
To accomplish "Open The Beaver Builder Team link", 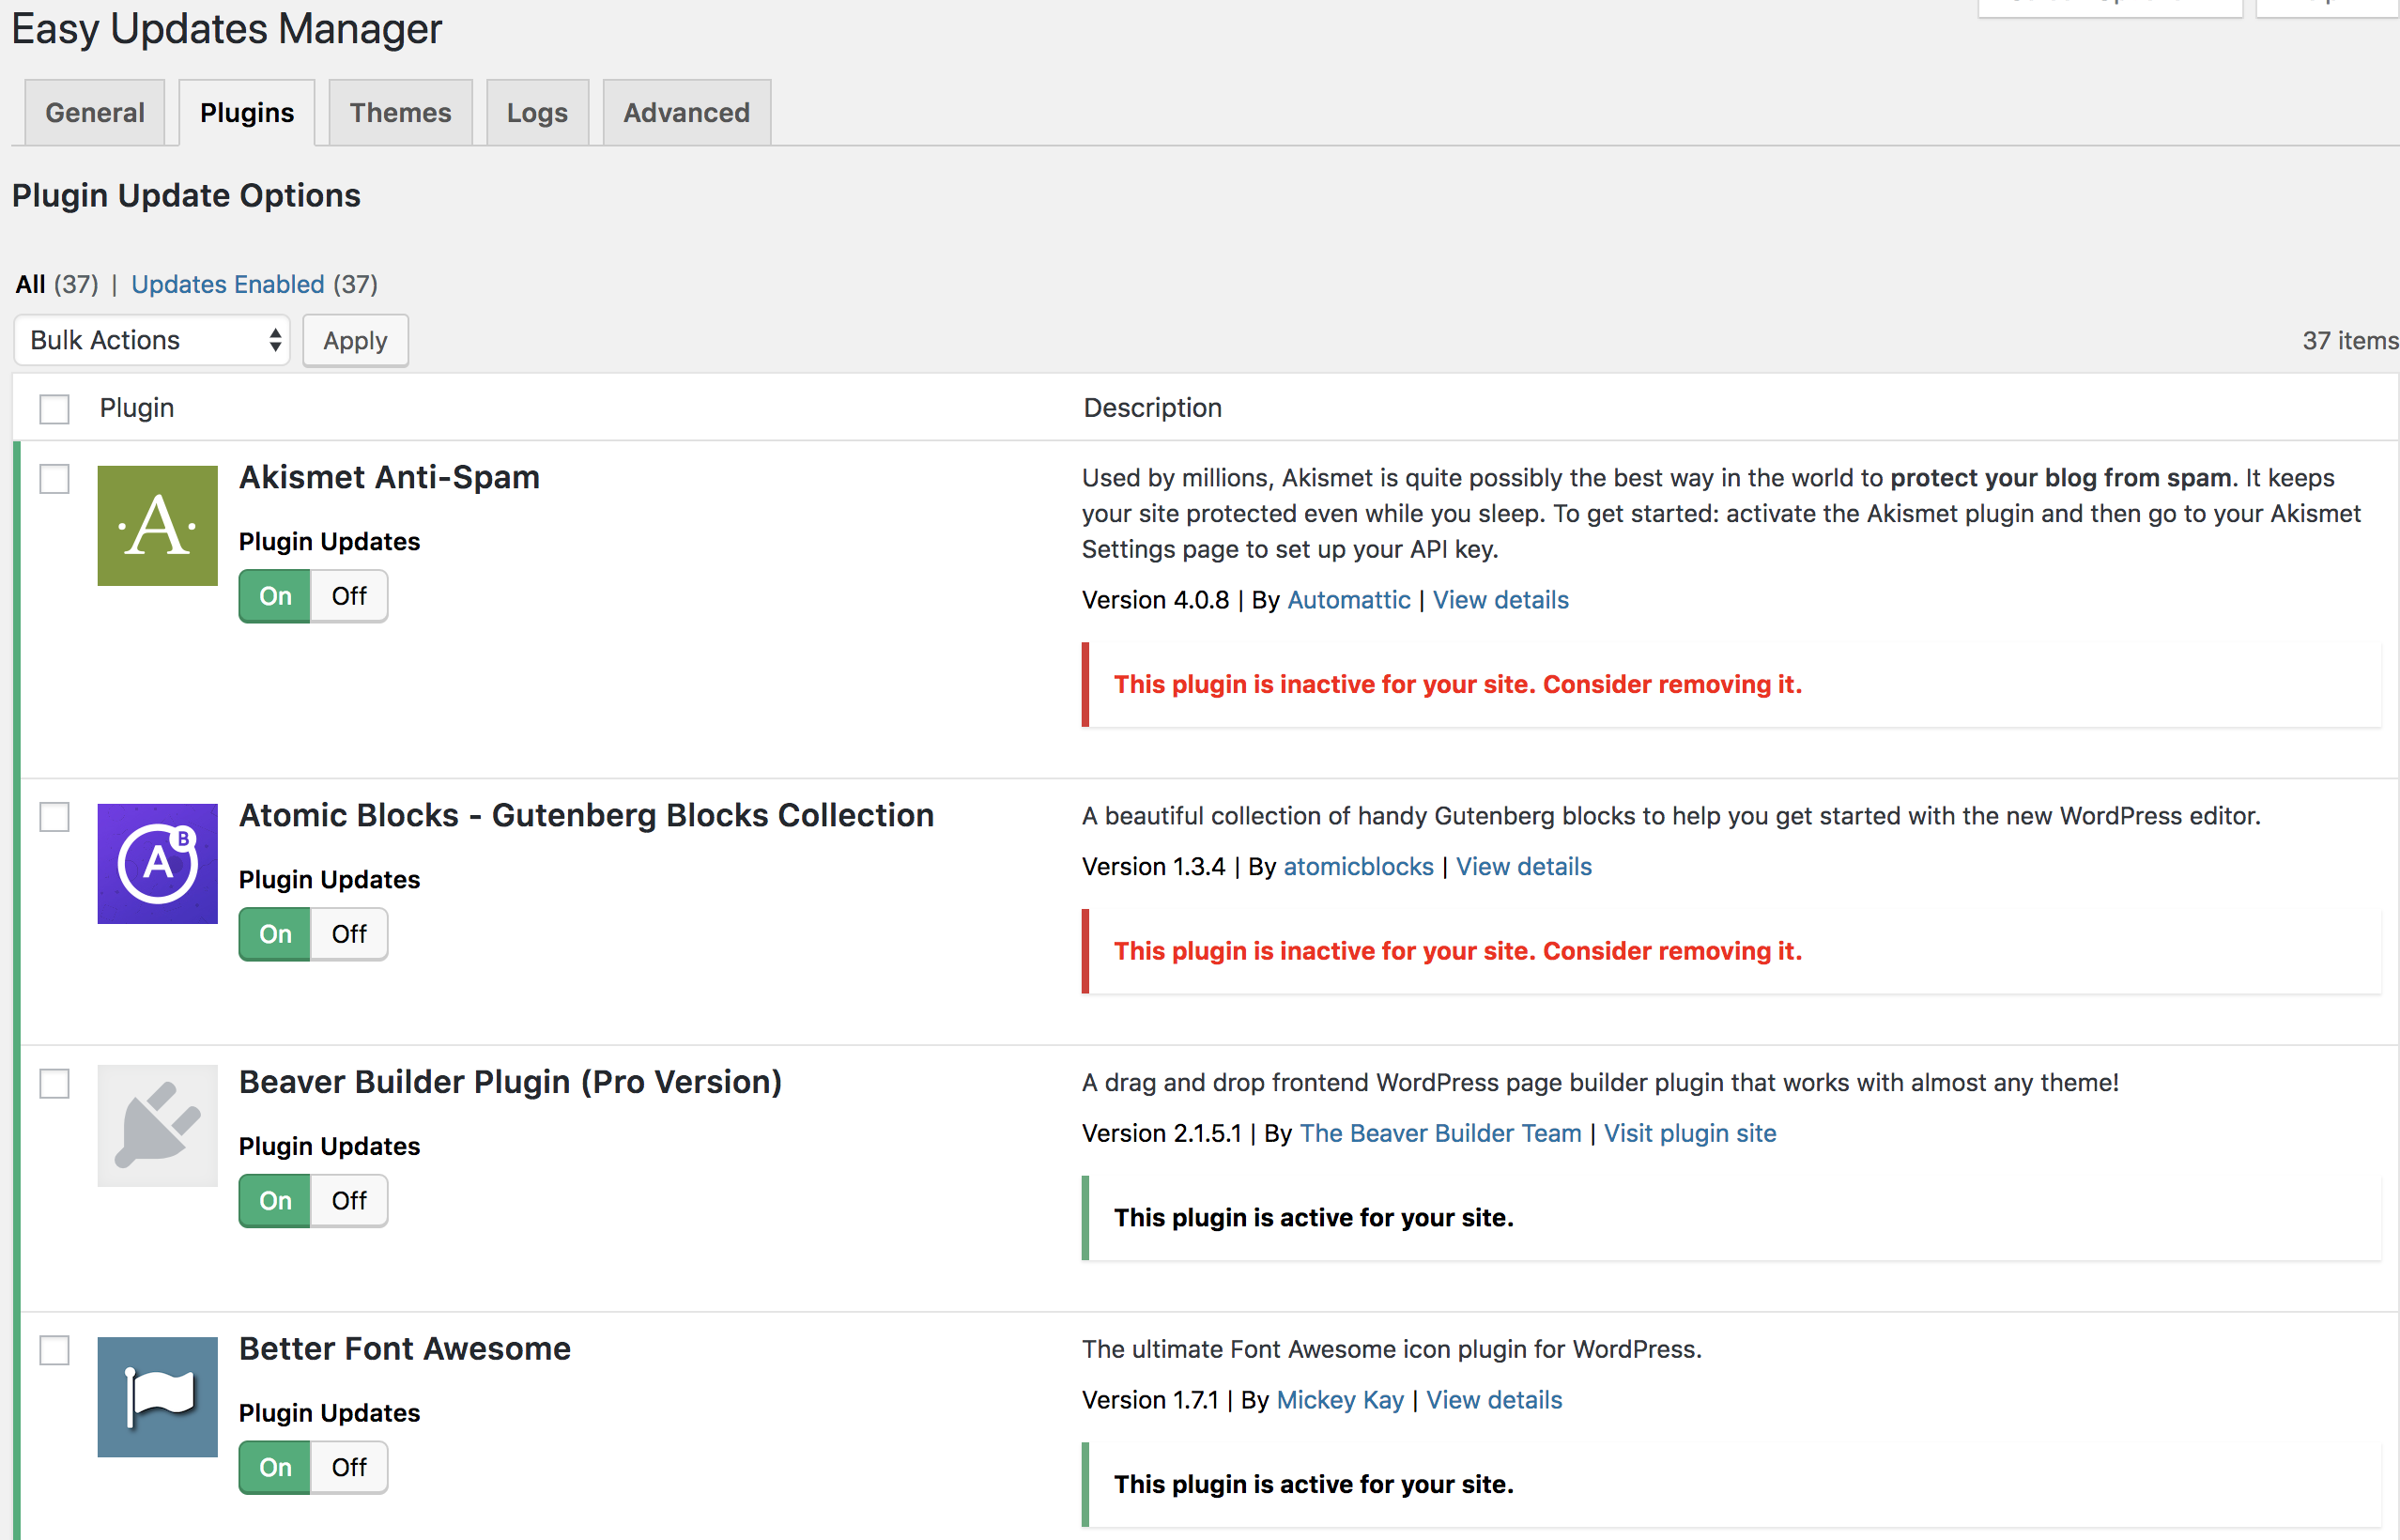I will point(1440,1134).
